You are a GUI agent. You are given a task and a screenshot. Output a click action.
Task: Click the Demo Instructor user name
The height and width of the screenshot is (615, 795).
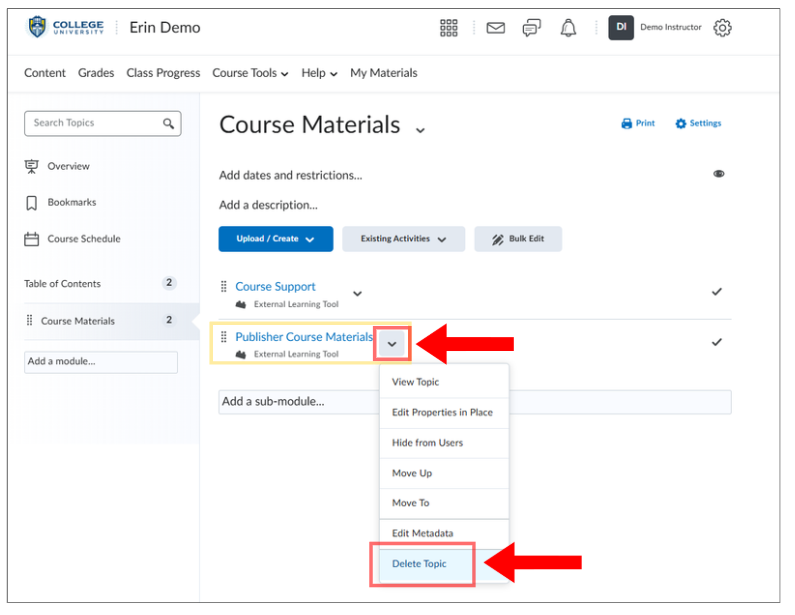pos(671,27)
